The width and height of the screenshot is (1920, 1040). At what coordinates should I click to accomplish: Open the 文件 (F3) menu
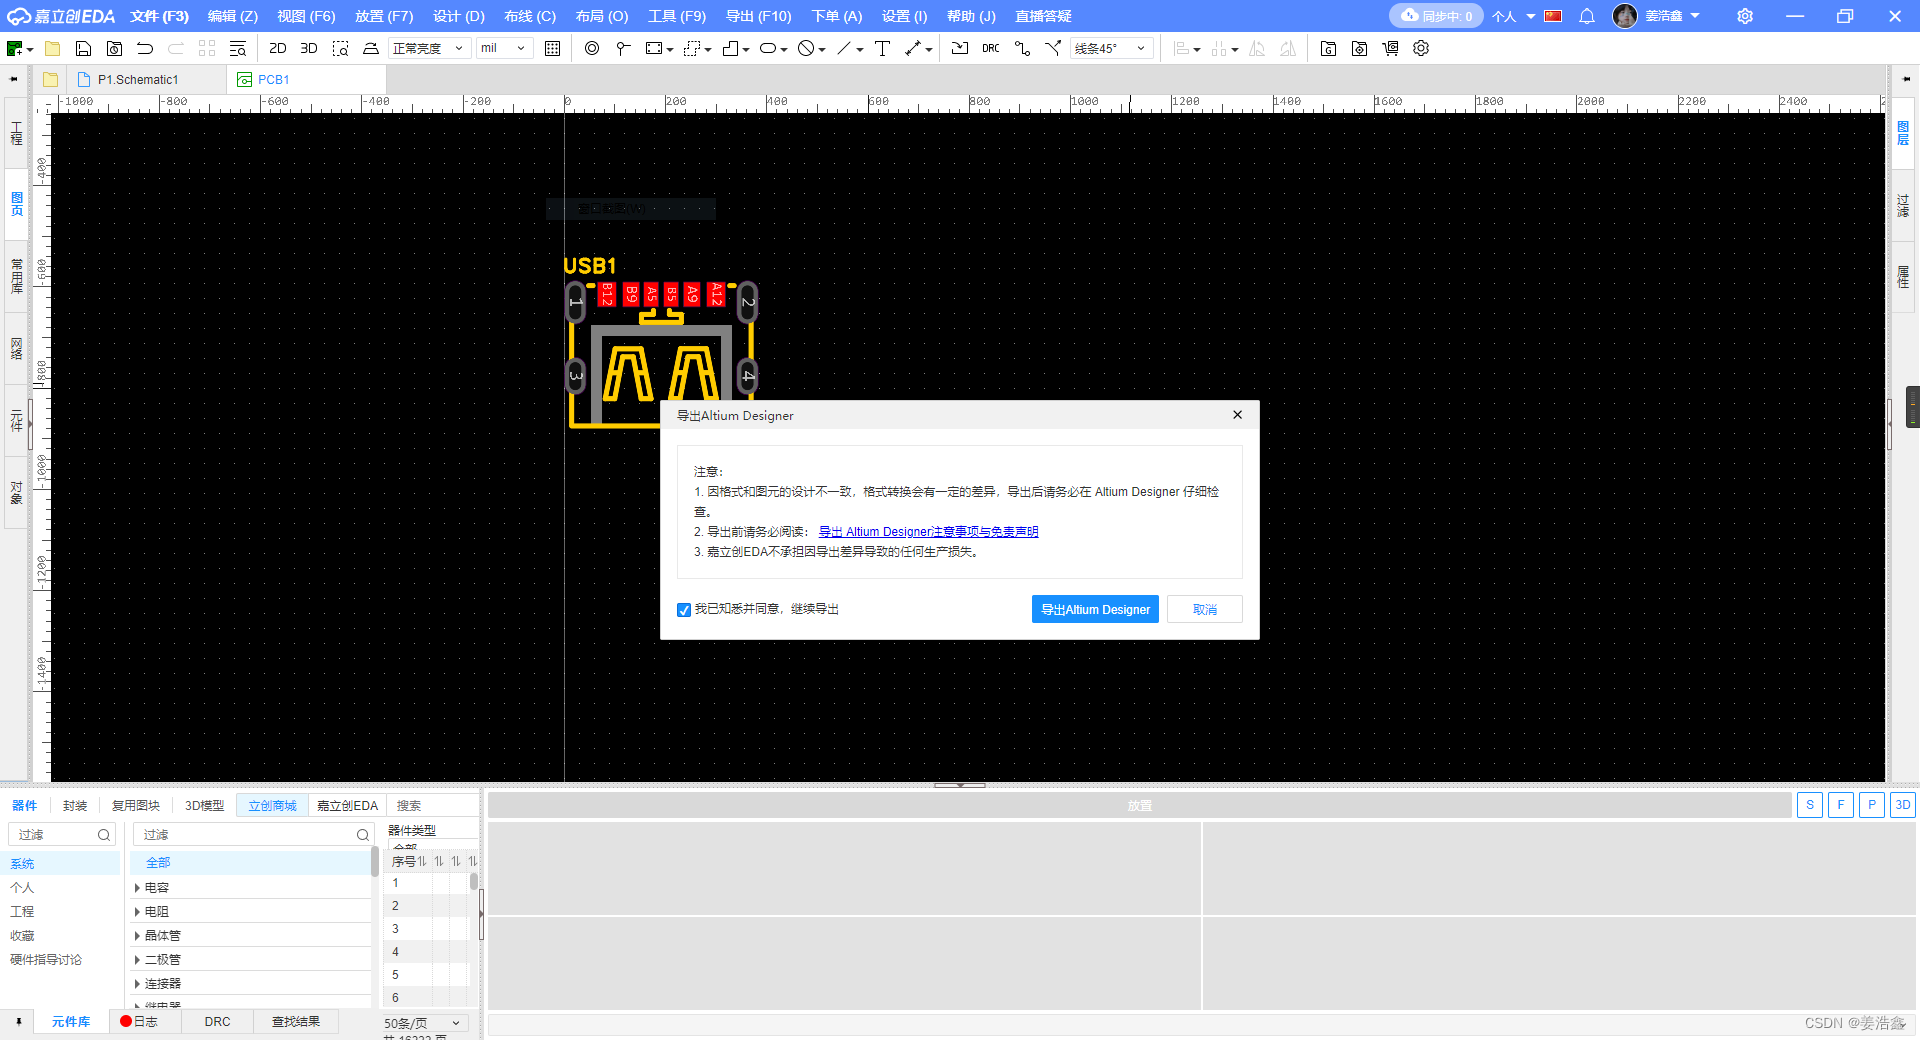pyautogui.click(x=159, y=16)
